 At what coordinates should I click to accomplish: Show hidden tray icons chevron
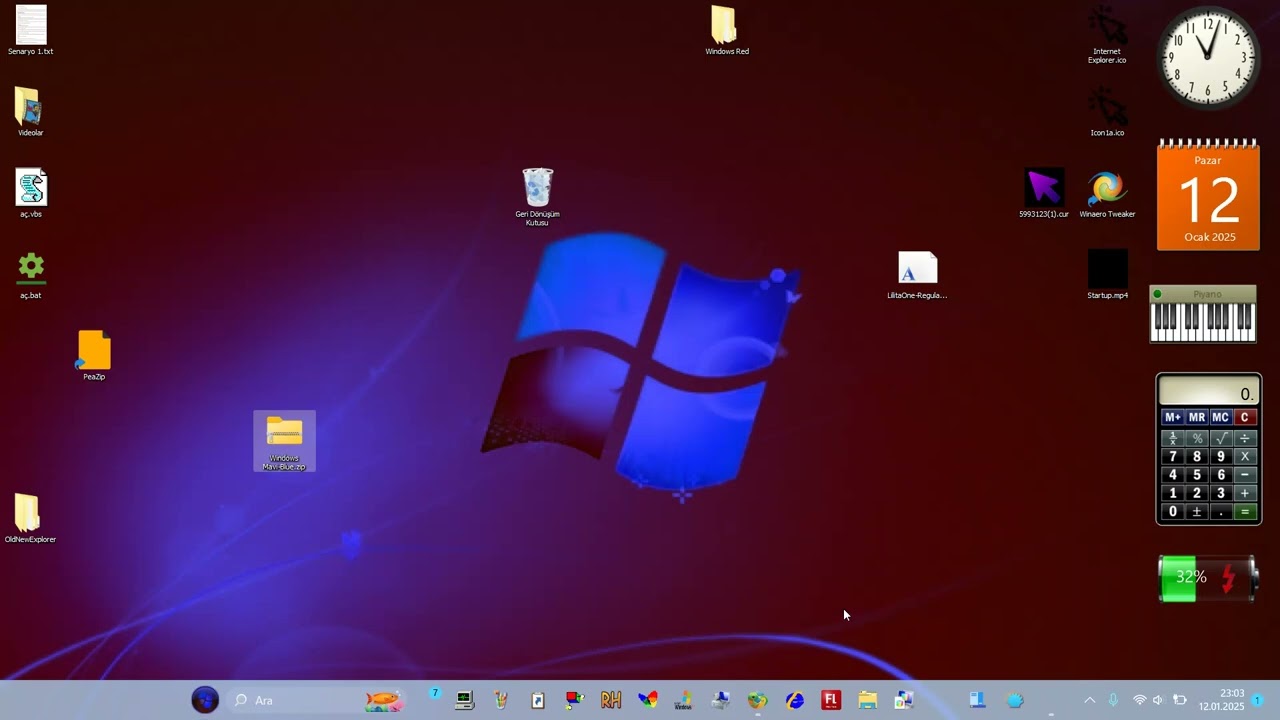click(1089, 700)
